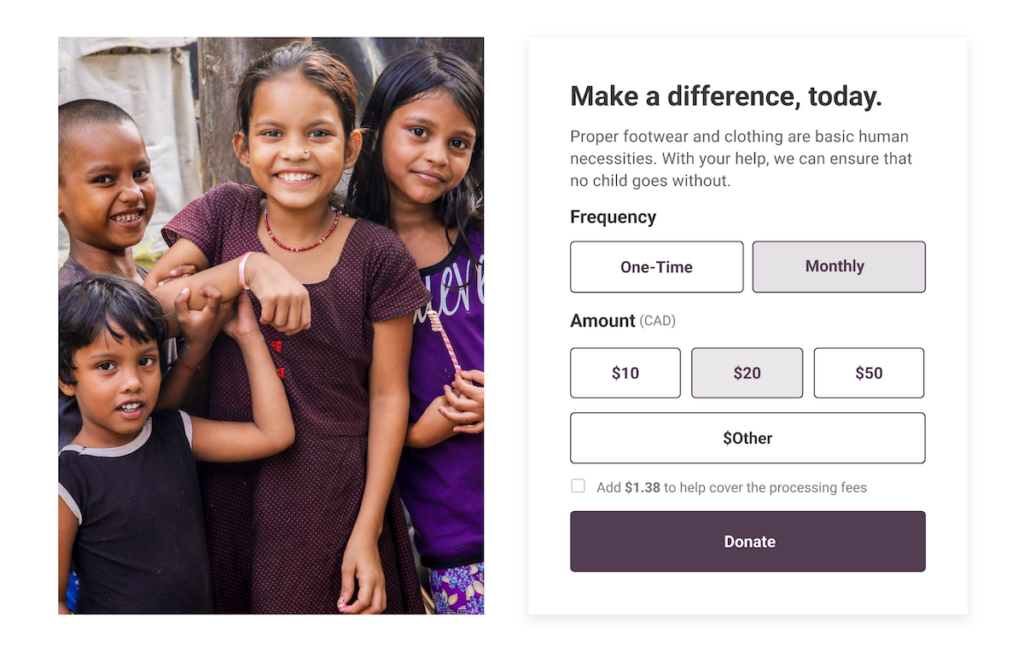
Task: Select the One-Time frequency option
Action: coord(656,267)
